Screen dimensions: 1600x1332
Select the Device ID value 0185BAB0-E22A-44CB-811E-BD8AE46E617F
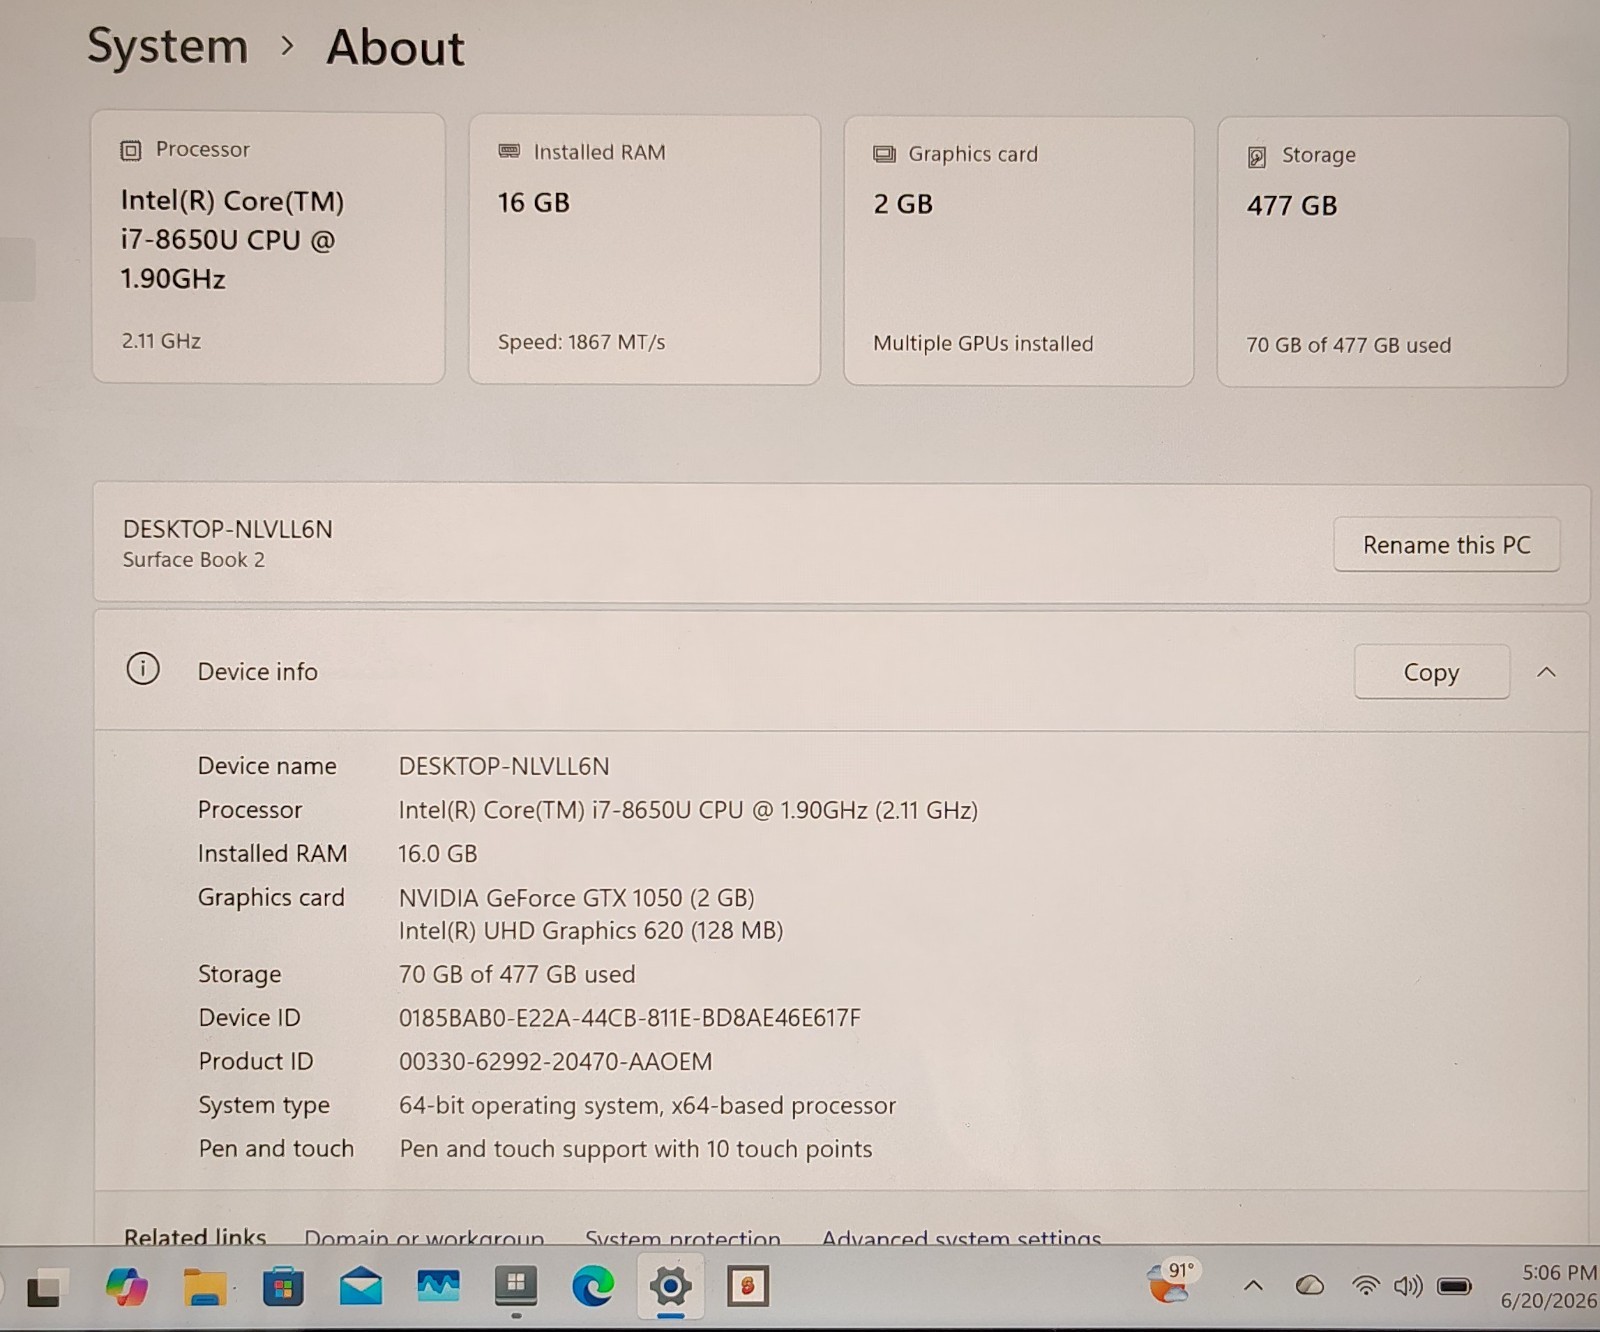coord(629,1018)
